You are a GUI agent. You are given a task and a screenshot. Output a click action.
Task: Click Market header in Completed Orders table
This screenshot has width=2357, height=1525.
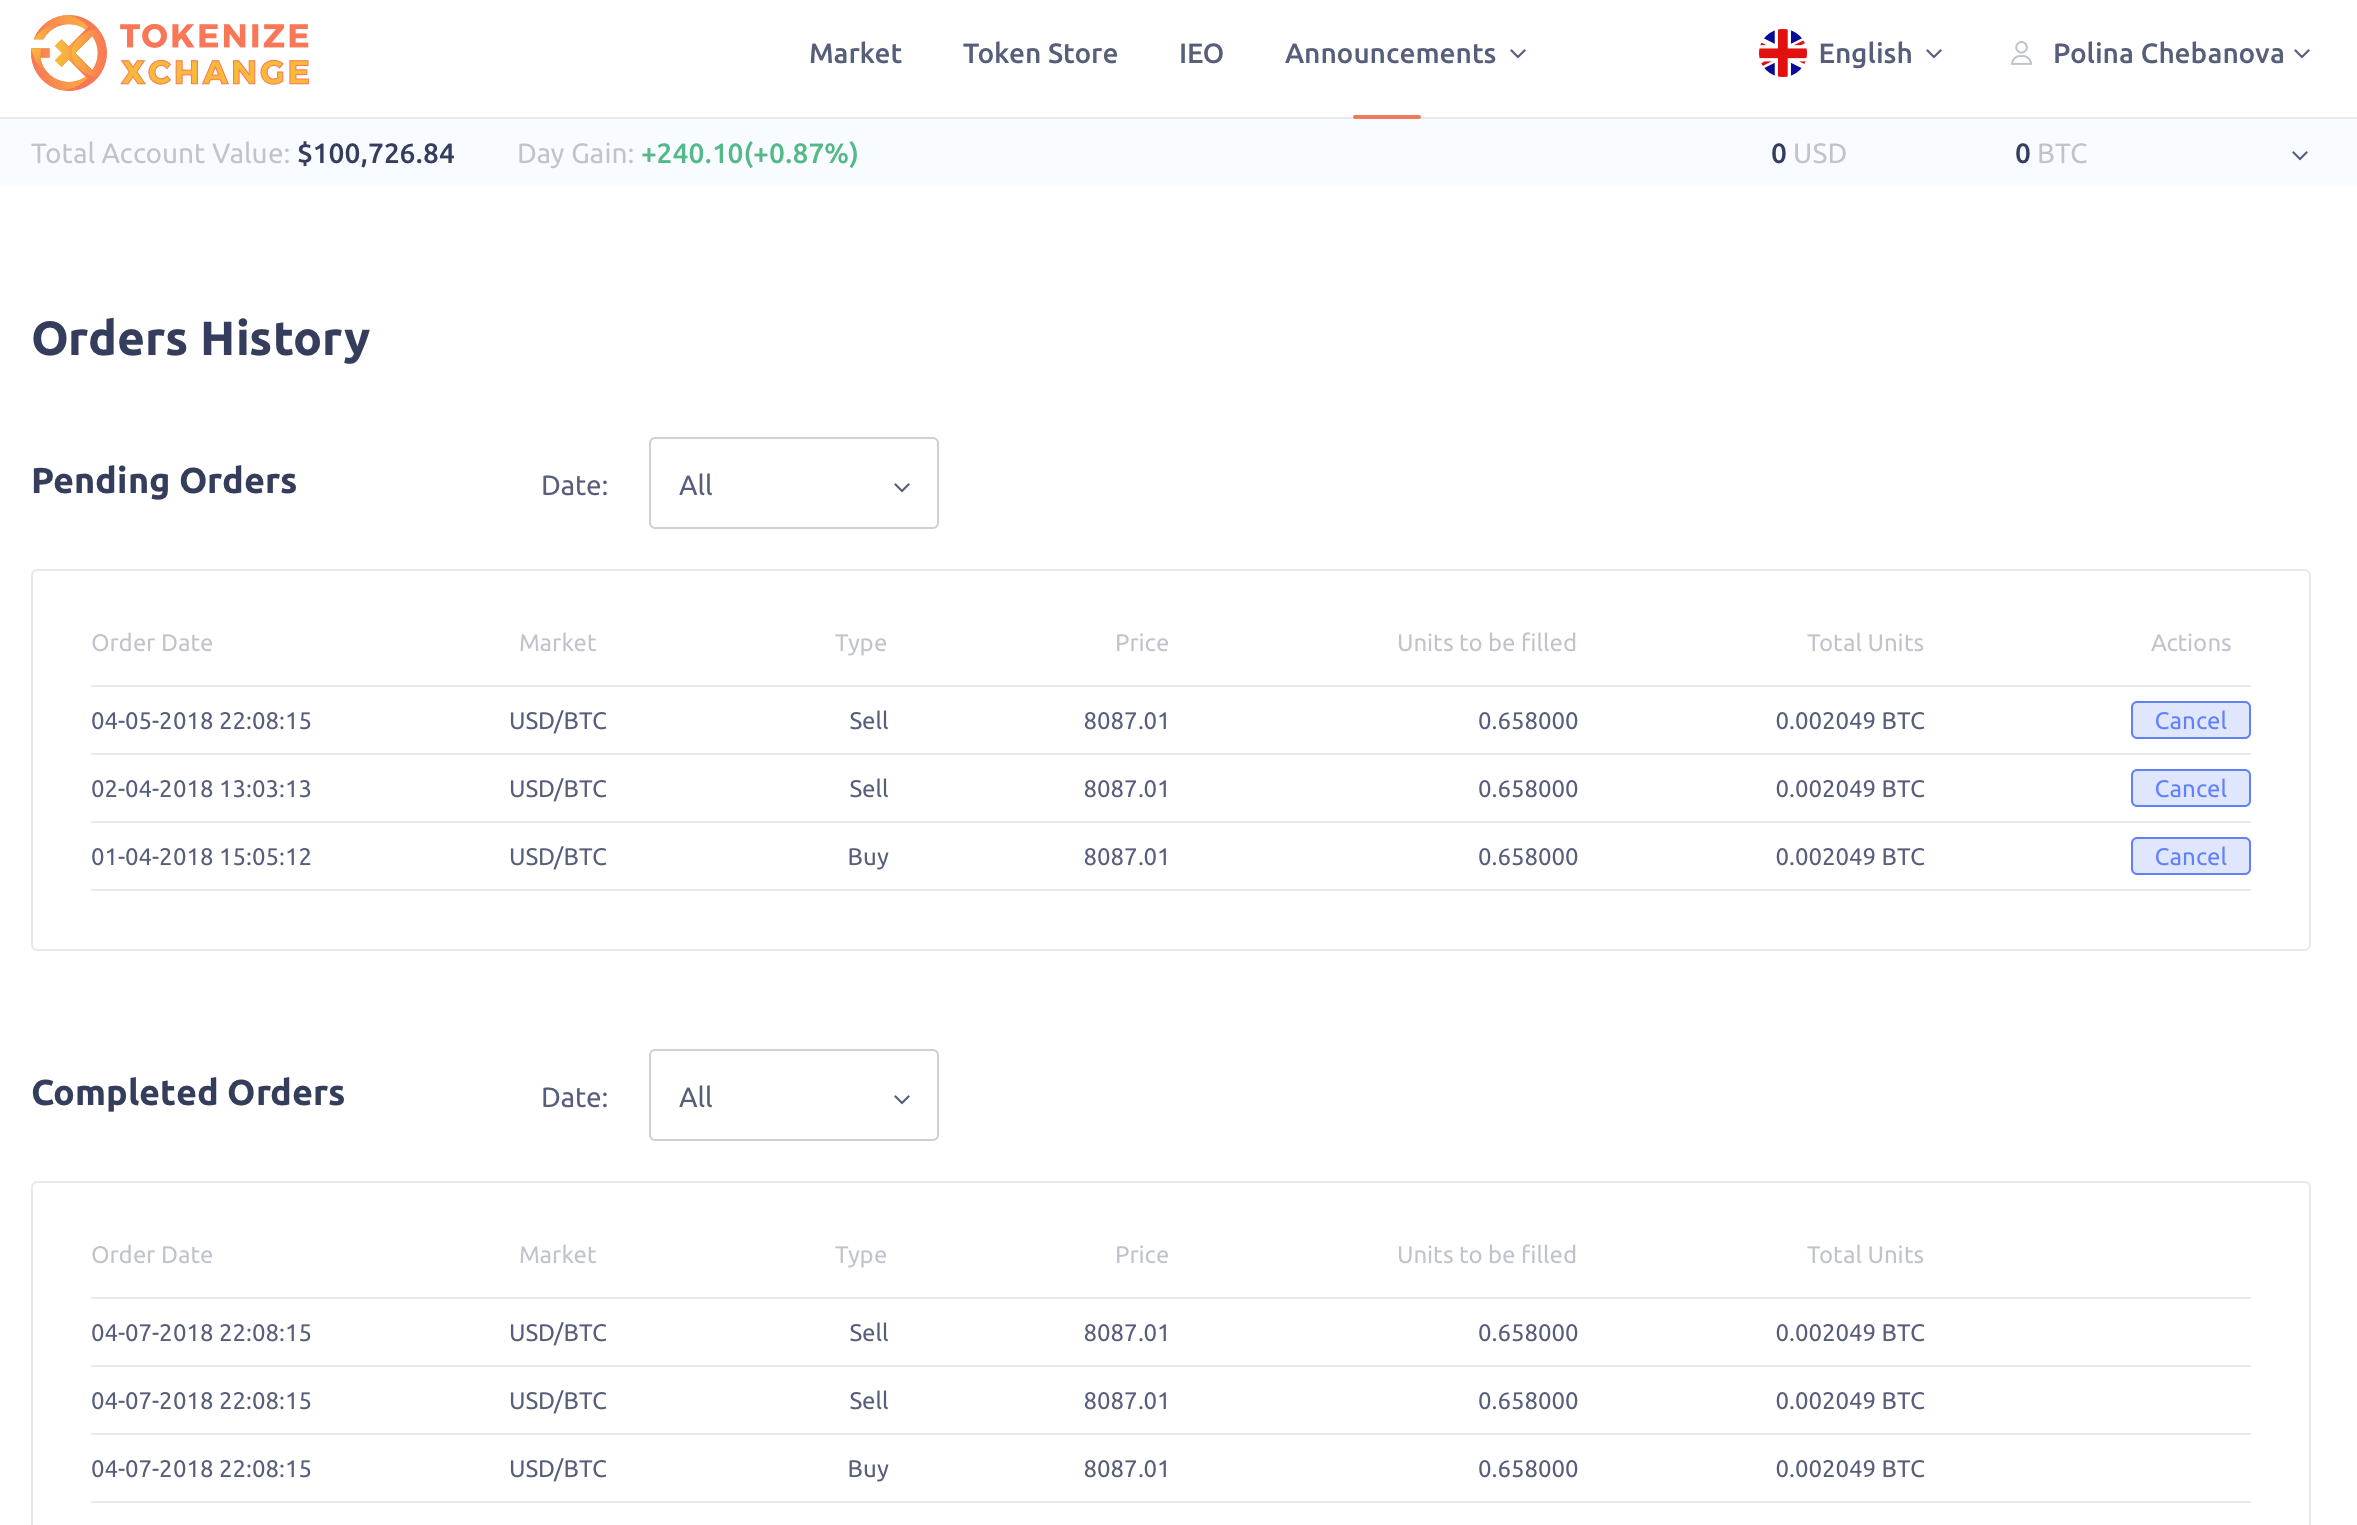[x=557, y=1254]
